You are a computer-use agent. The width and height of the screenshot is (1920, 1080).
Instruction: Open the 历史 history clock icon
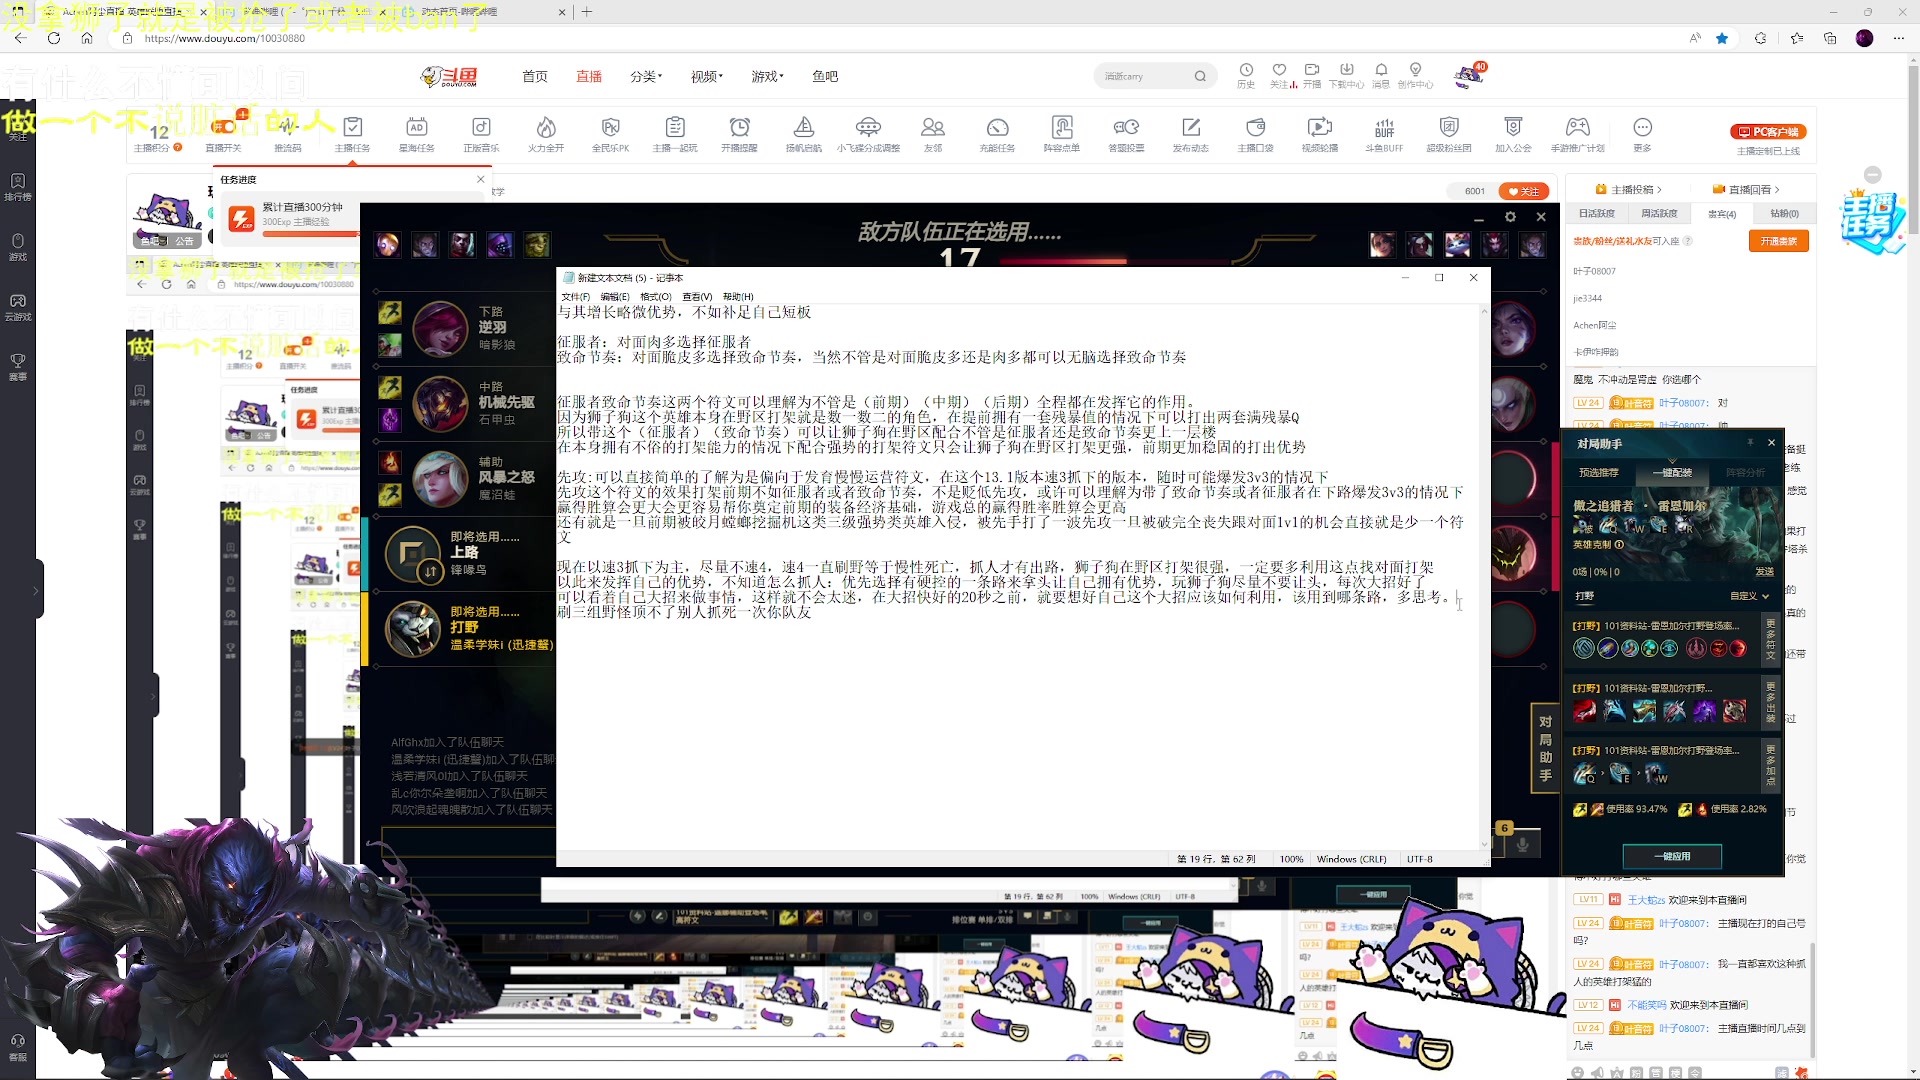(1246, 76)
